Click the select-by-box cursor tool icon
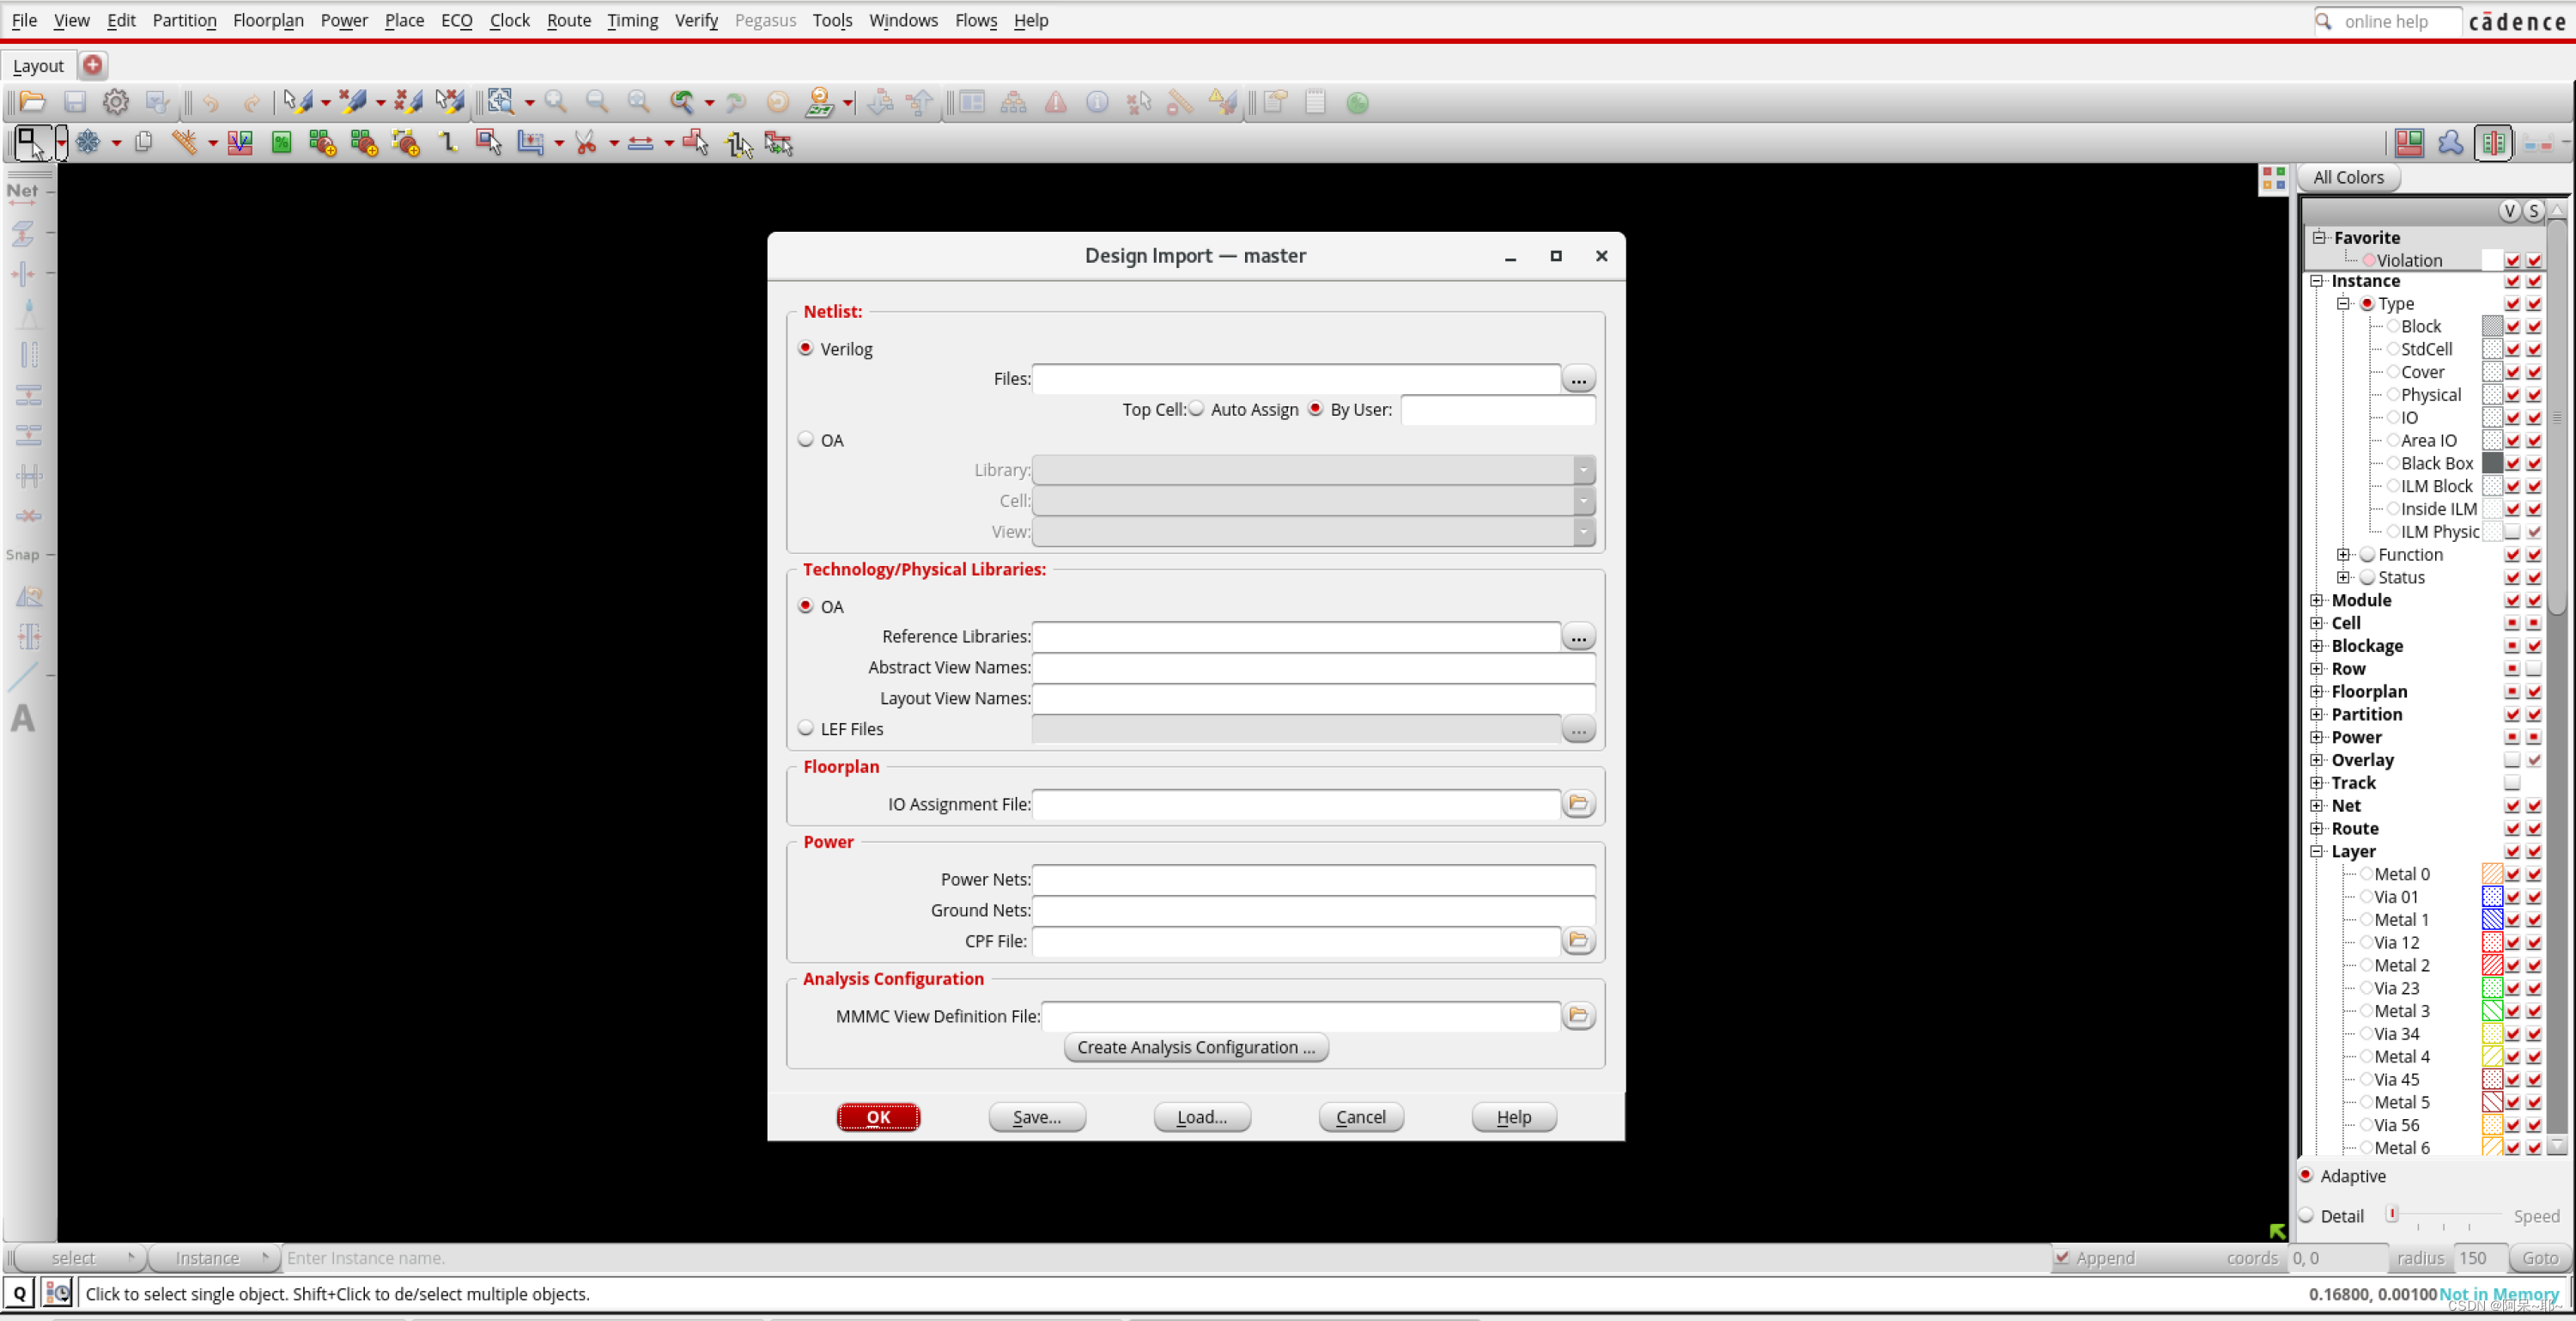The width and height of the screenshot is (2576, 1321). 31,142
